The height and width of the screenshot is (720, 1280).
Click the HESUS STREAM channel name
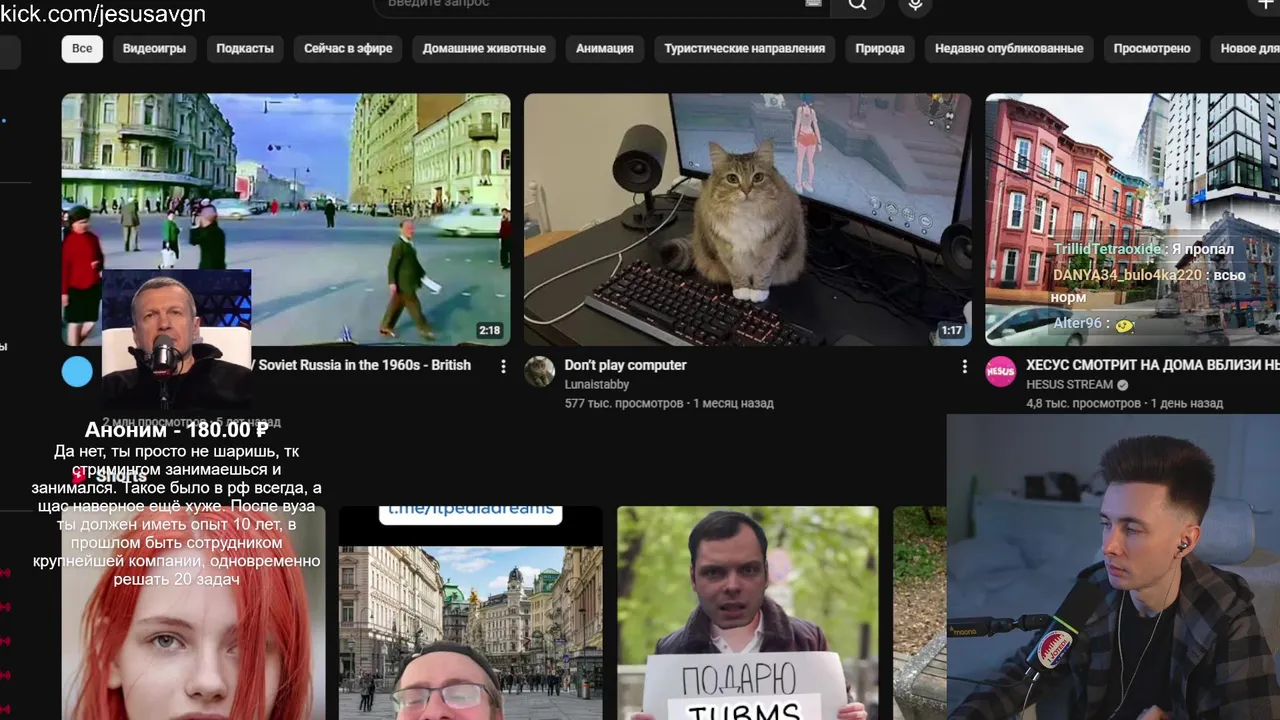click(1069, 384)
